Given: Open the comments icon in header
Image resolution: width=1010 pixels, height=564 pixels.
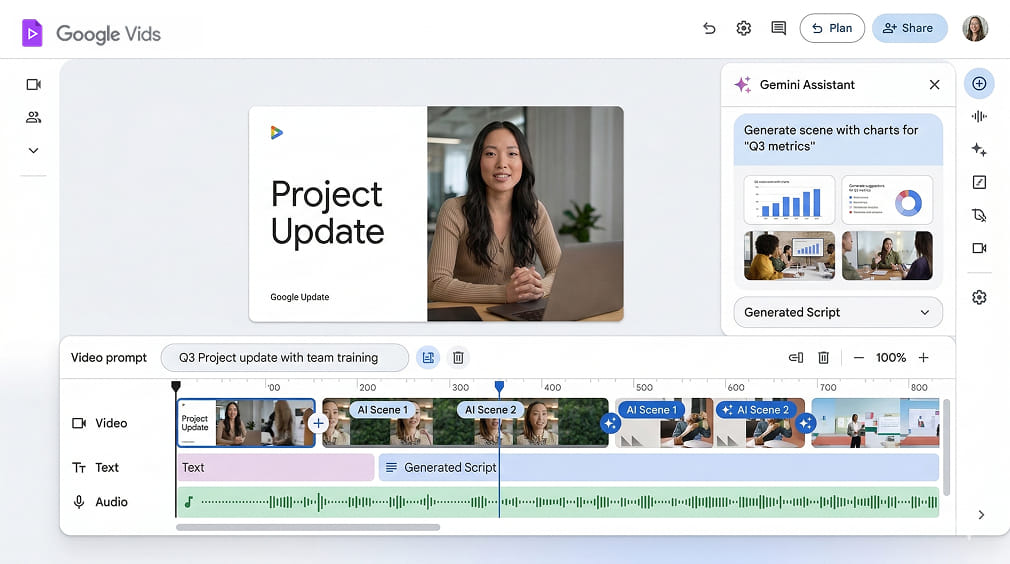Looking at the screenshot, I should (x=778, y=28).
